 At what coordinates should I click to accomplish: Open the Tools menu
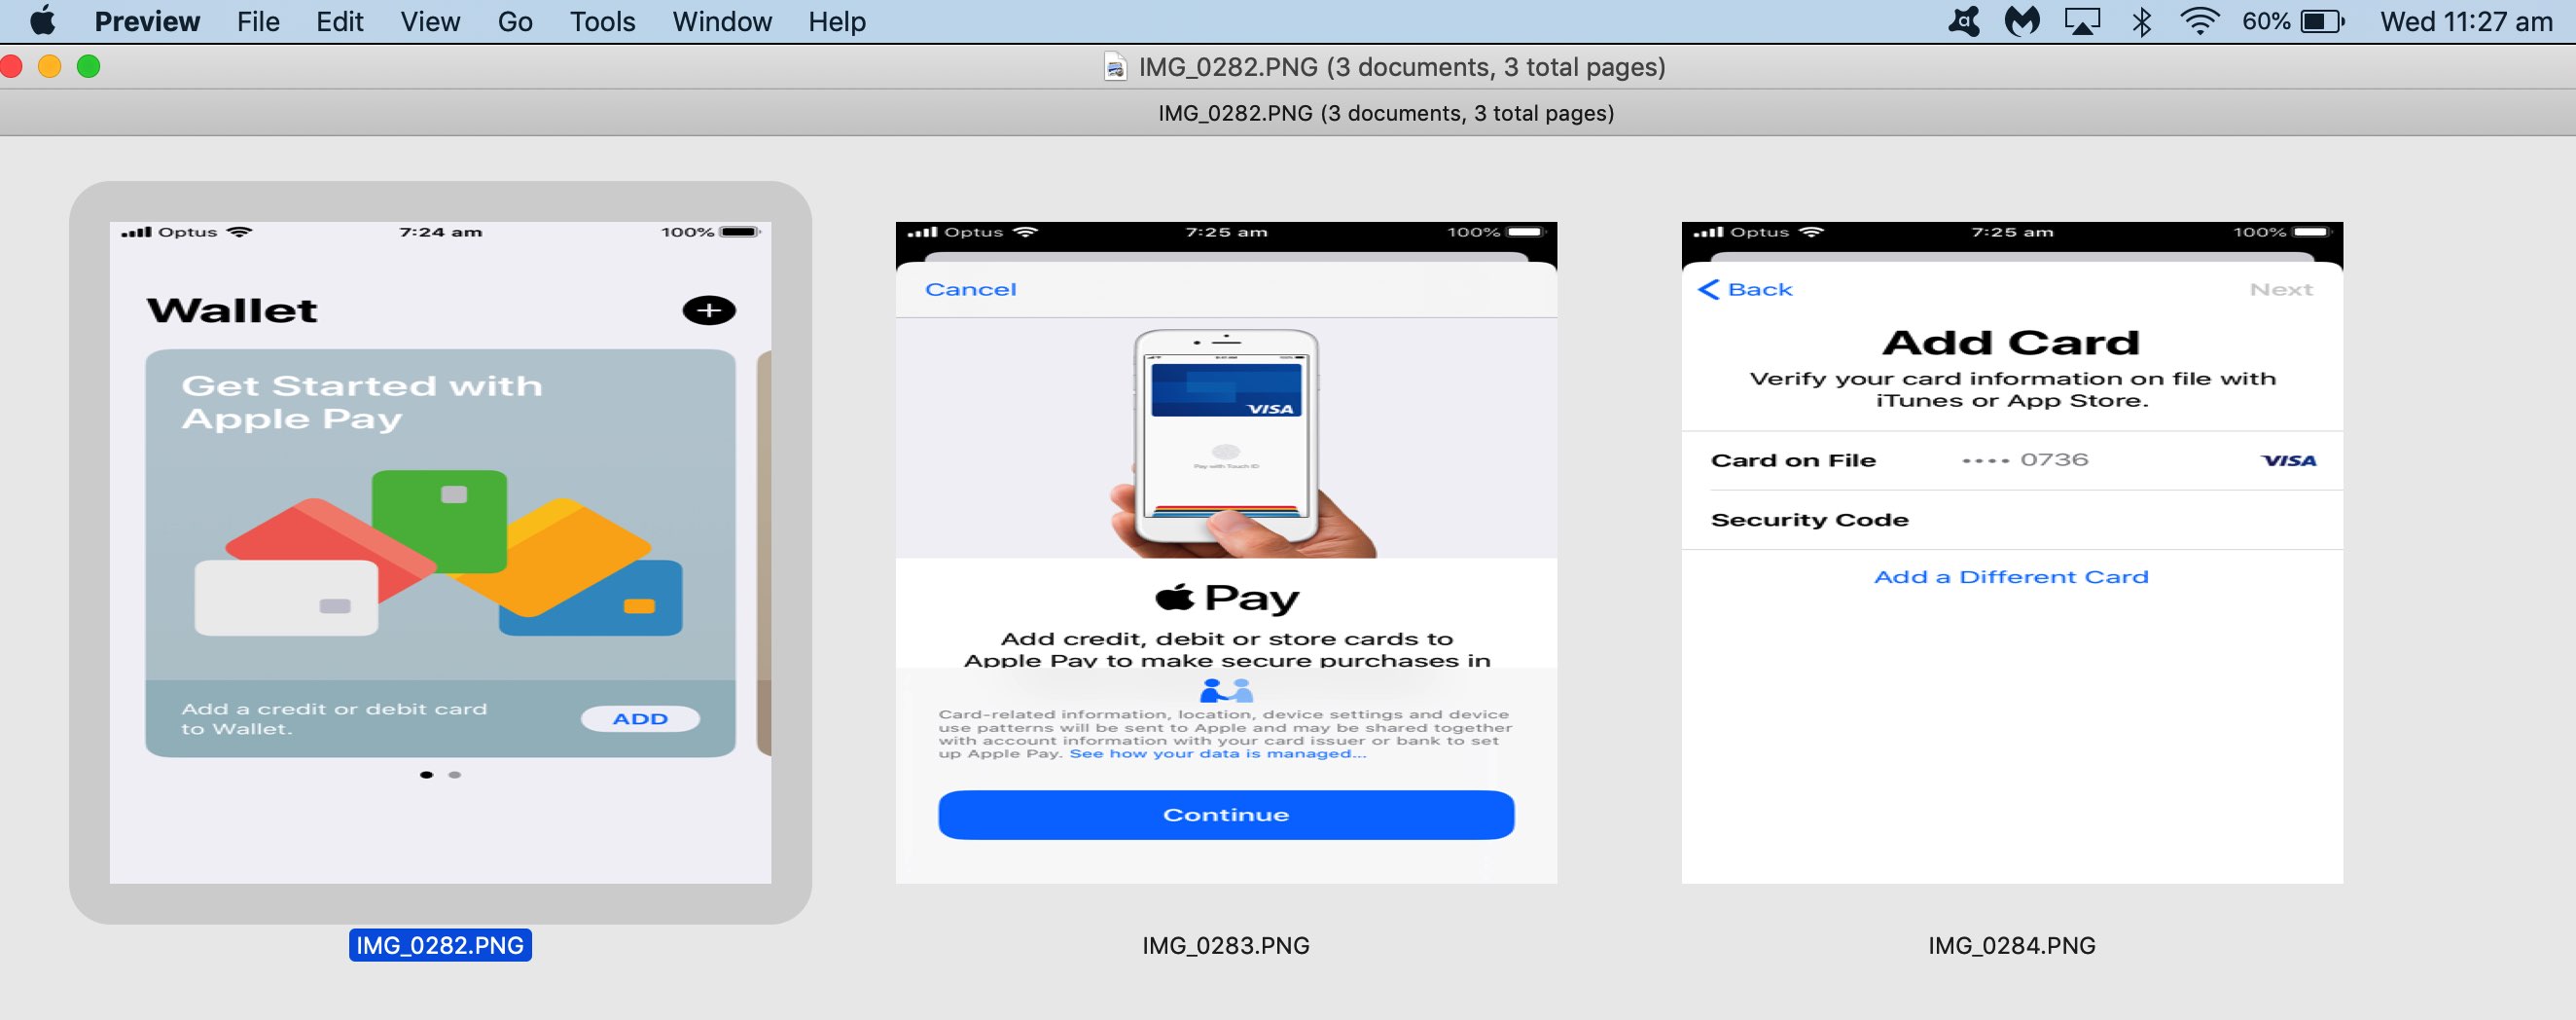pos(602,21)
